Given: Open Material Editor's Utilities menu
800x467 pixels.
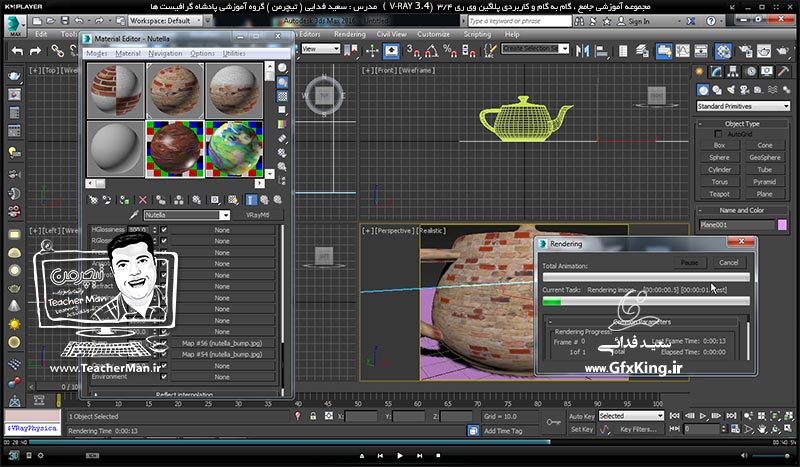Looking at the screenshot, I should point(234,53).
